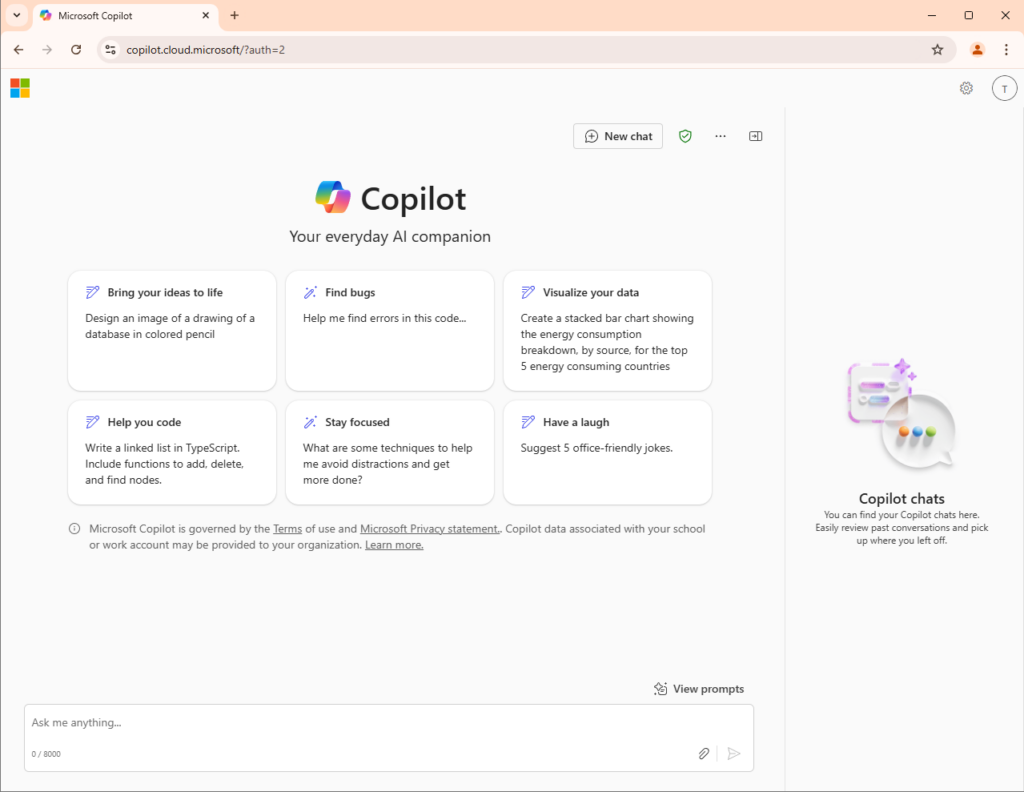Image resolution: width=1024 pixels, height=792 pixels.
Task: Choose the Have a laugh card
Action: (607, 452)
